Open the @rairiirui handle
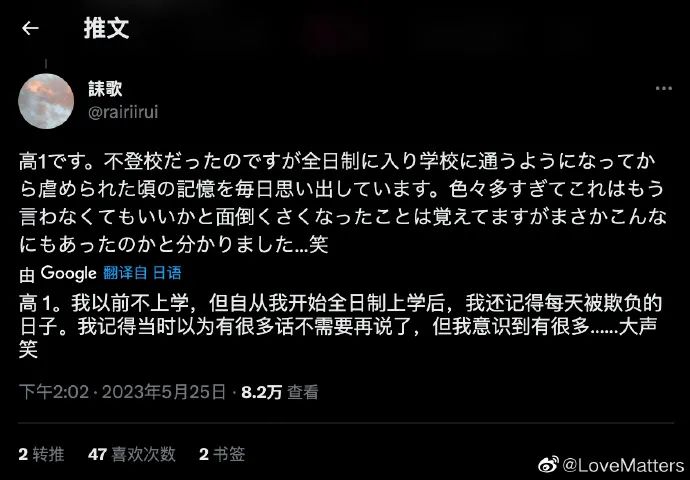This screenshot has height=480, width=690. pos(123,112)
